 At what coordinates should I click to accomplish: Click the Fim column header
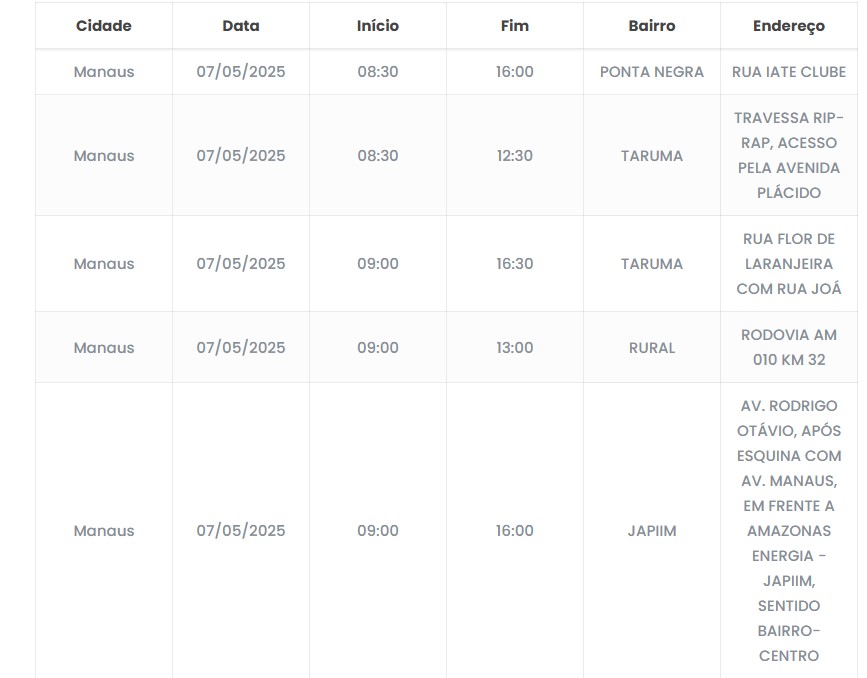(x=515, y=26)
